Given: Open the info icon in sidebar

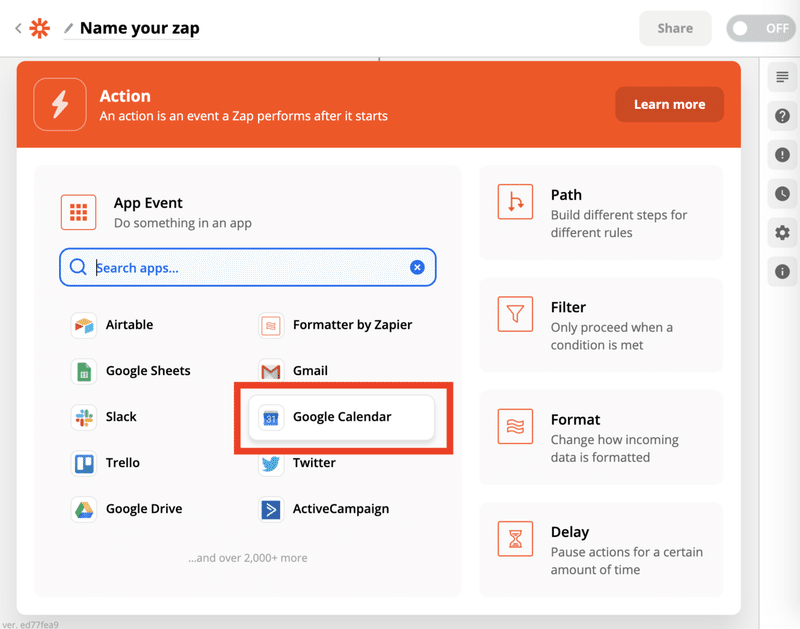Looking at the screenshot, I should point(782,271).
